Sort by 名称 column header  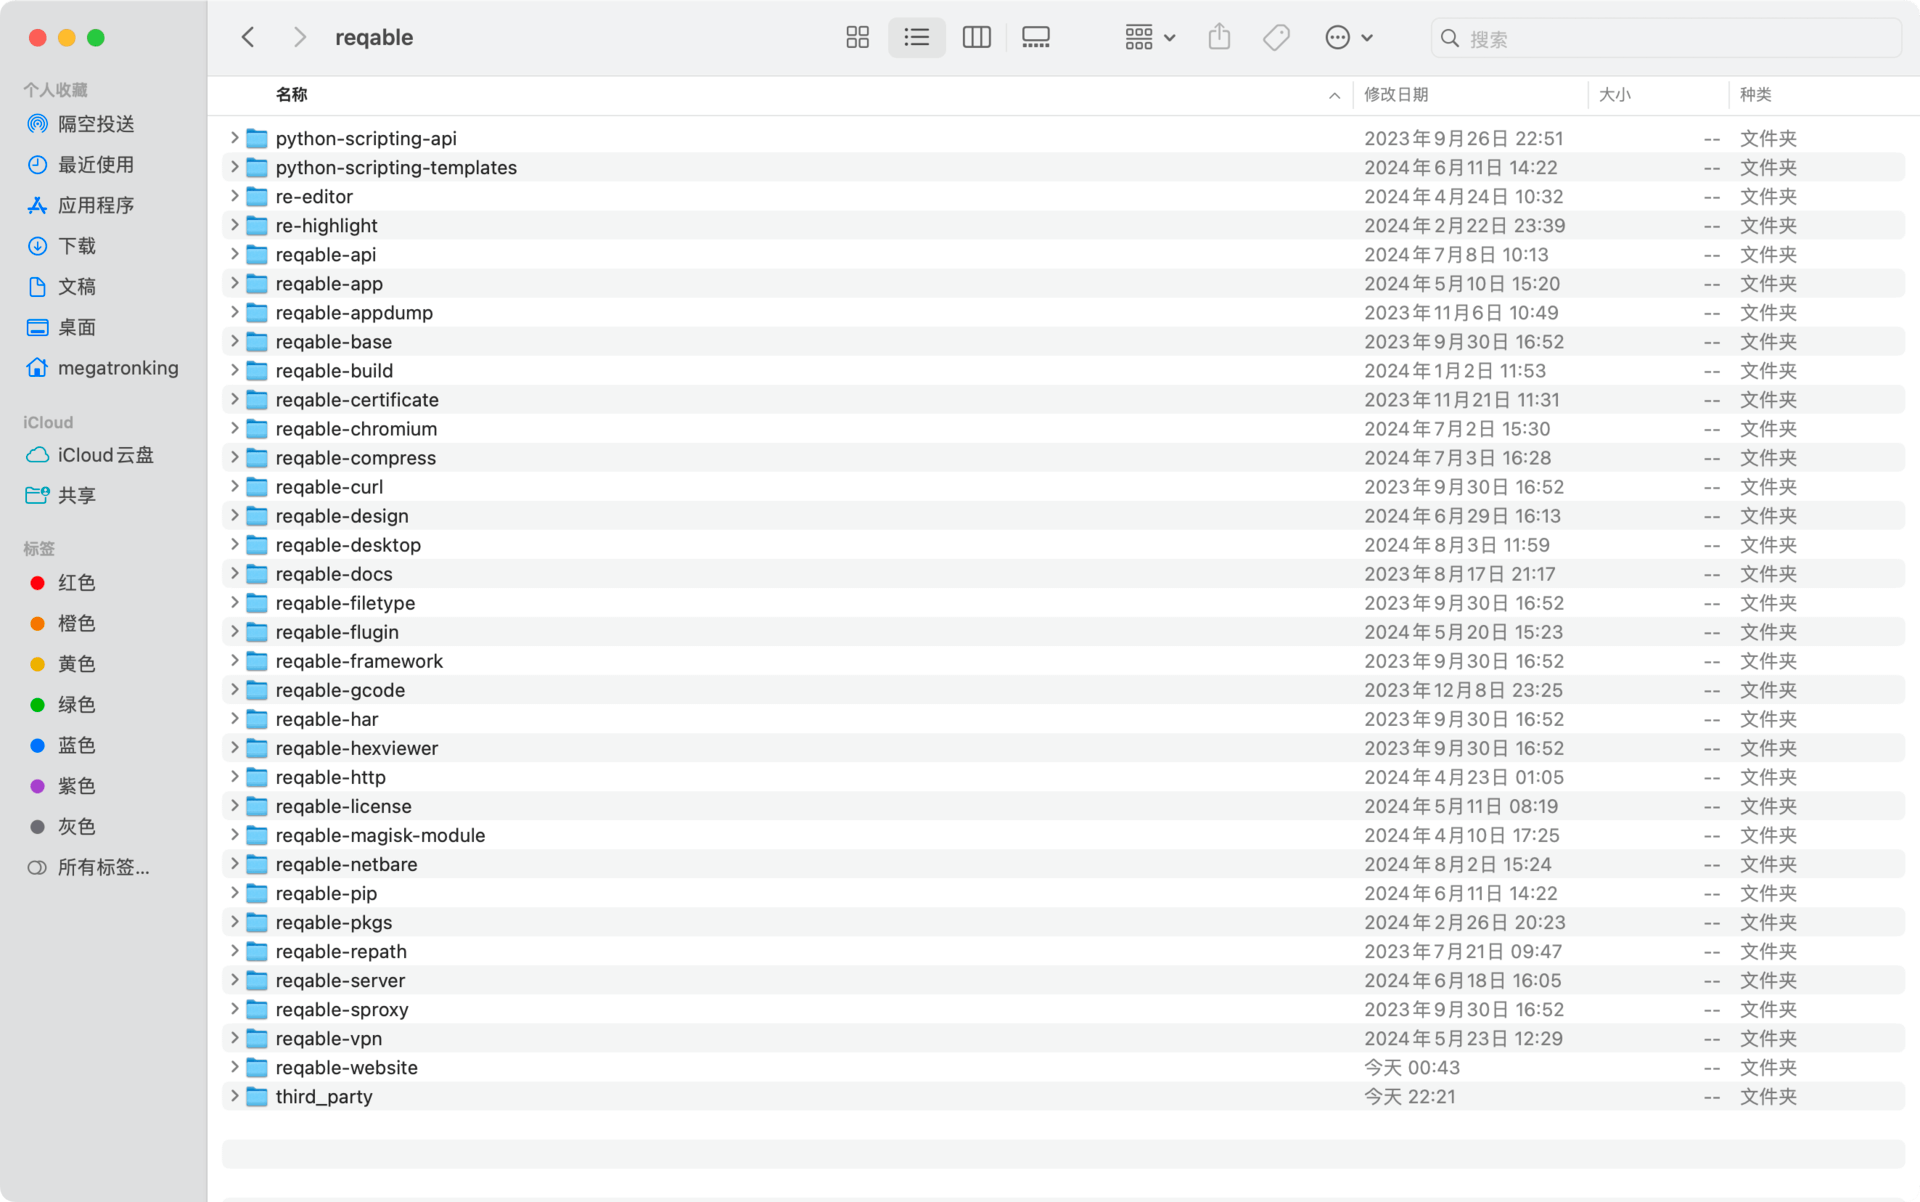(291, 94)
